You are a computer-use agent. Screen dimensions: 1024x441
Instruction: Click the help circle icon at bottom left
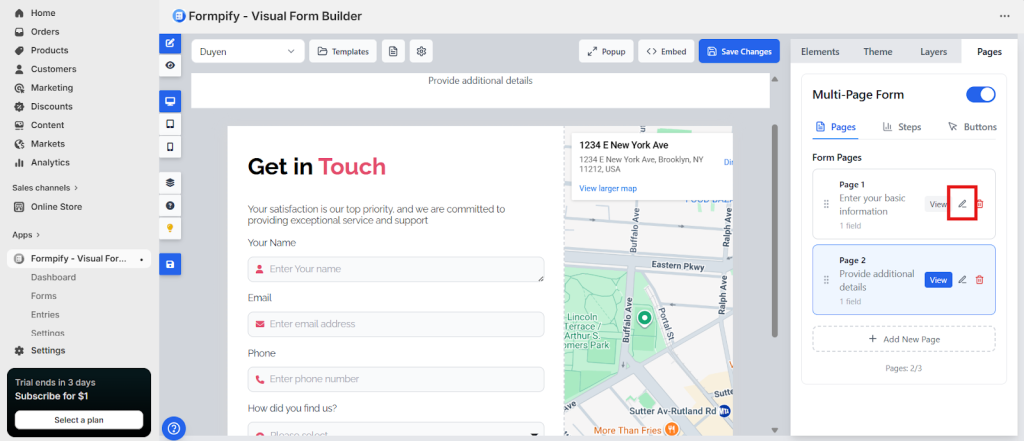(x=174, y=428)
